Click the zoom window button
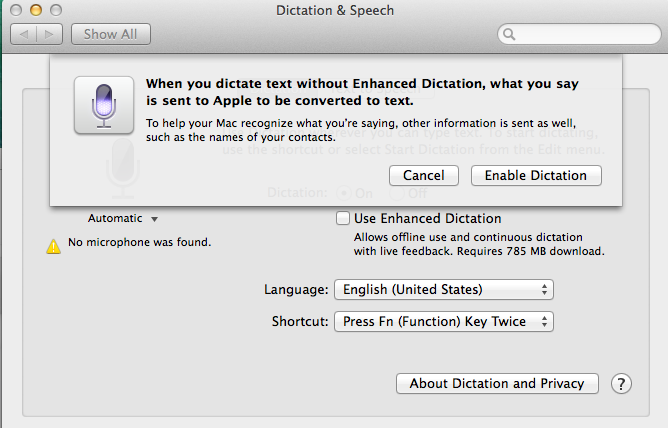The image size is (668, 428). pyautogui.click(x=56, y=10)
